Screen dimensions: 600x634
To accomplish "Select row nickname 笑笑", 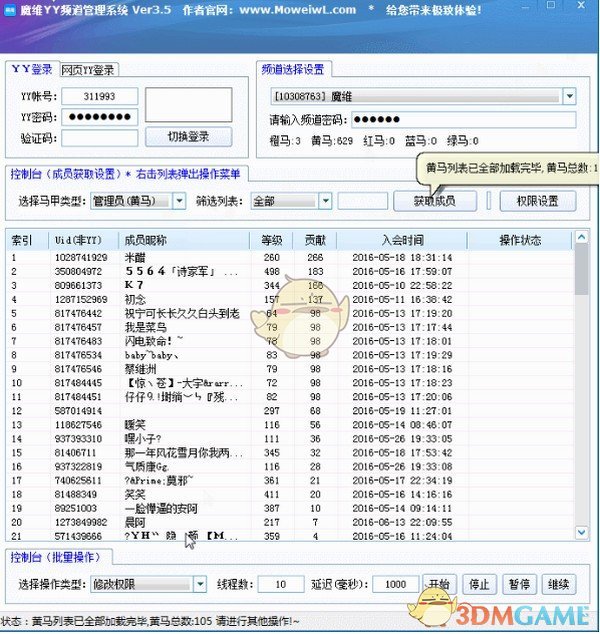I will coord(290,494).
